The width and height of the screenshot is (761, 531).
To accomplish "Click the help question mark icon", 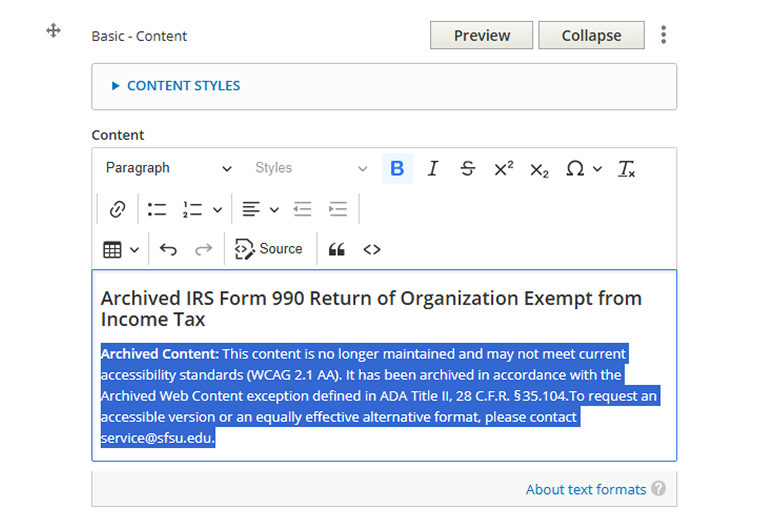I will 658,488.
